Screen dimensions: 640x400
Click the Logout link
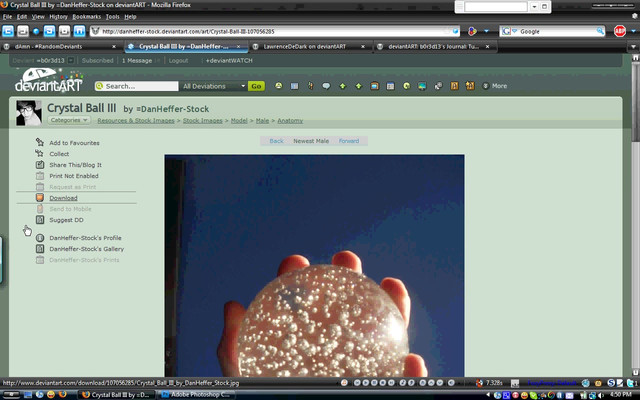178,60
